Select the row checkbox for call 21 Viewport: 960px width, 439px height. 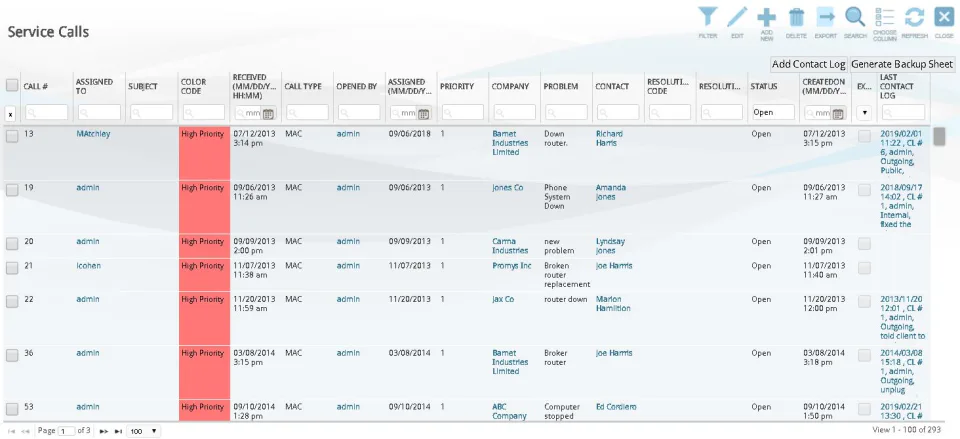point(12,268)
